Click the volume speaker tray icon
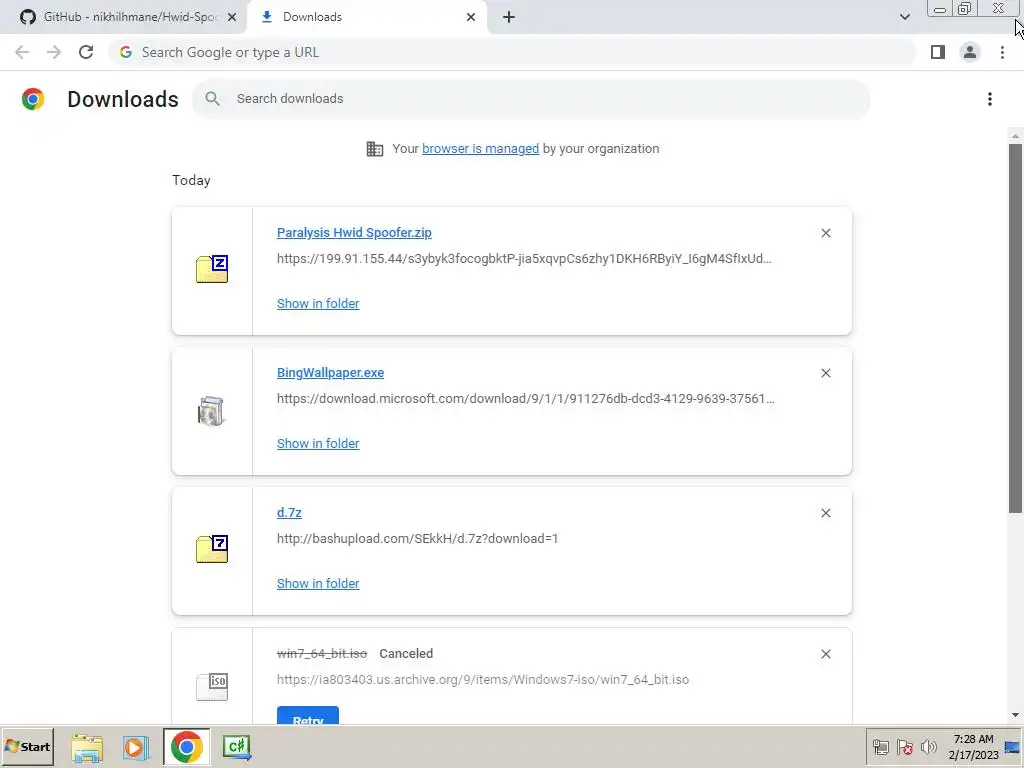The height and width of the screenshot is (768, 1024). (928, 747)
